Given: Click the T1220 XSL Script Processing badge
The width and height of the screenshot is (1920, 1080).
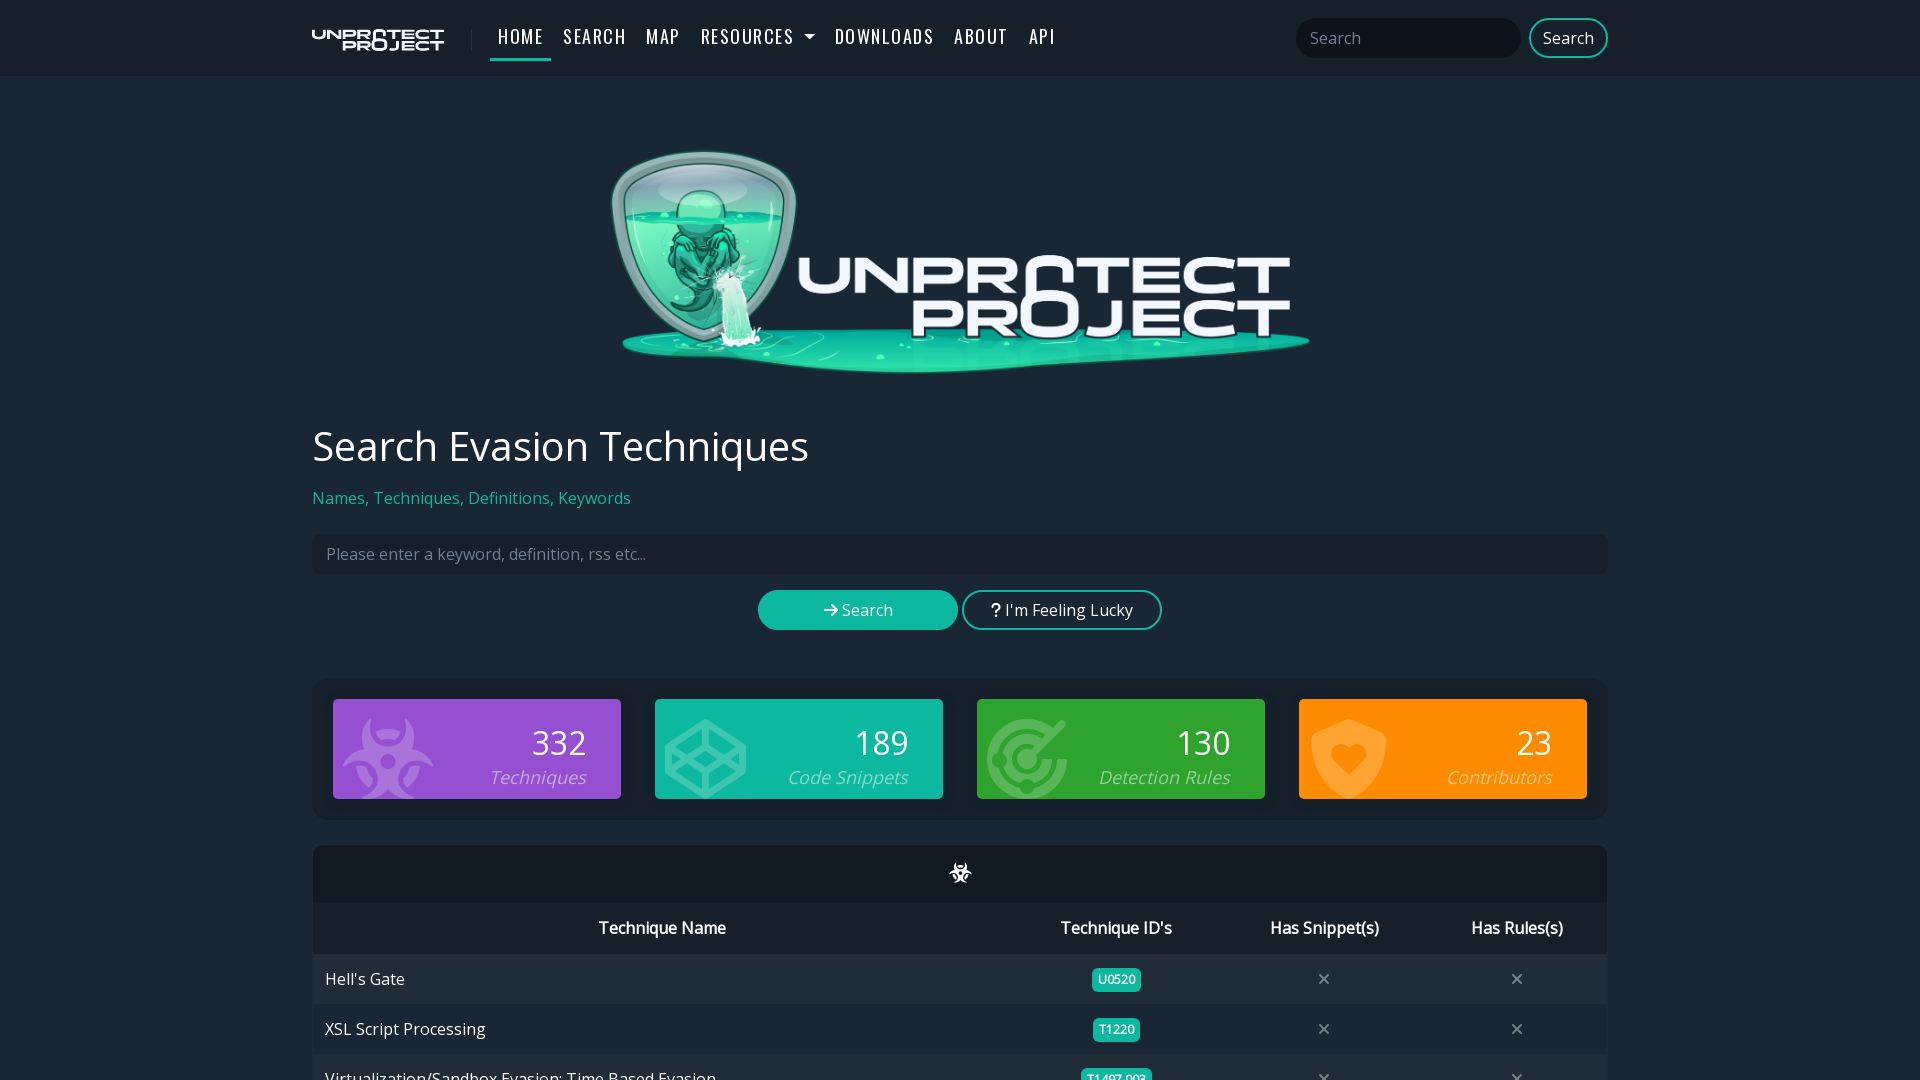Looking at the screenshot, I should [1116, 1029].
